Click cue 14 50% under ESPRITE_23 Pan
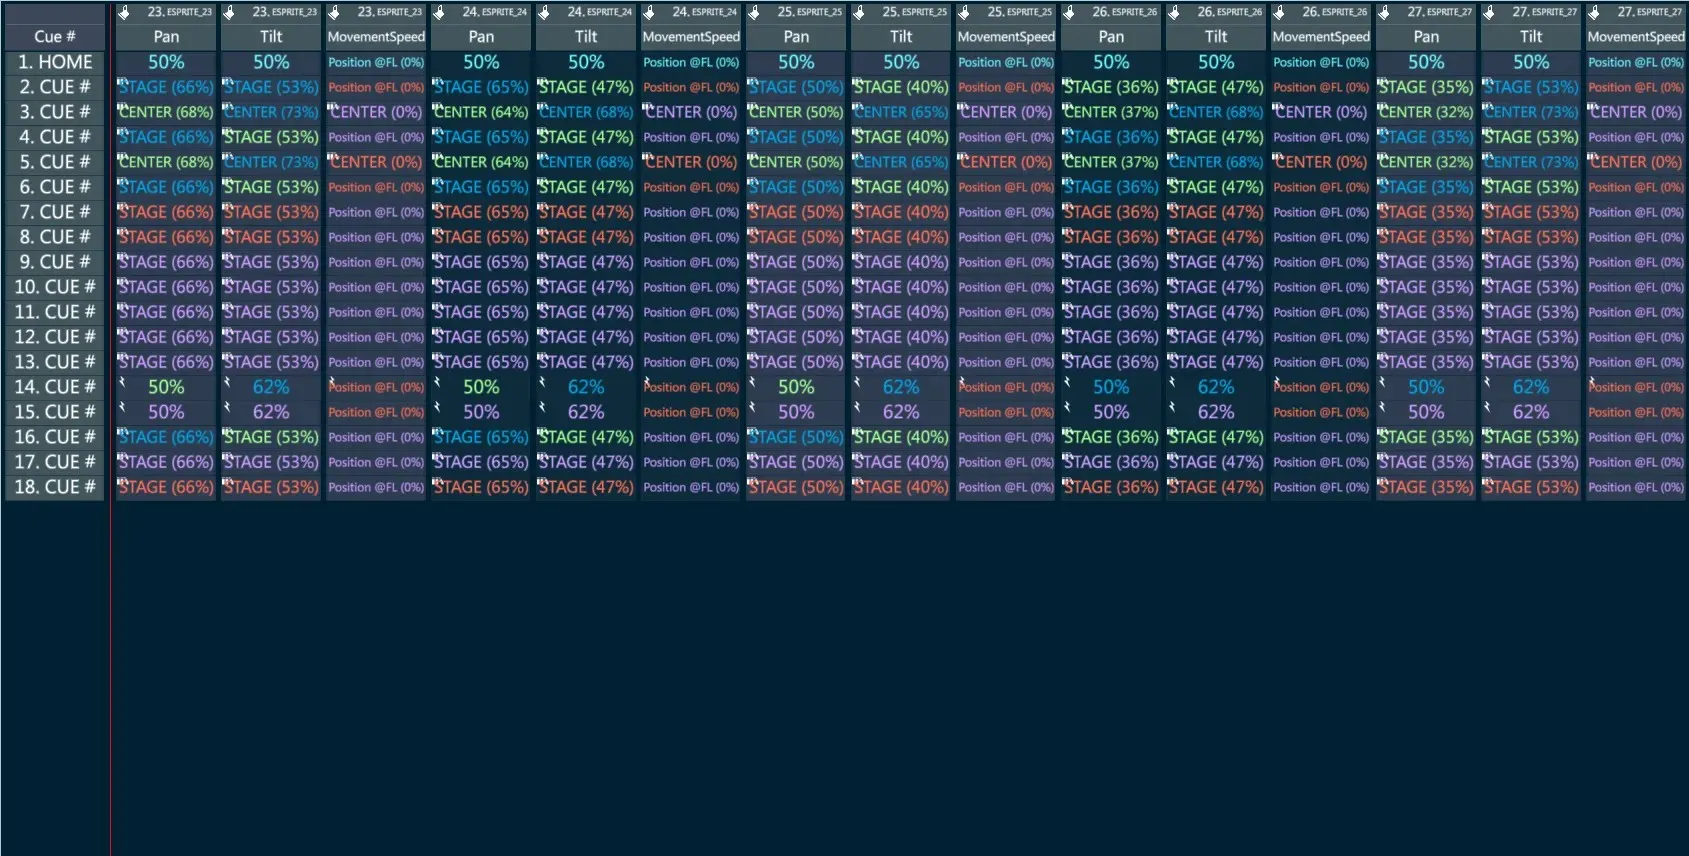 click(166, 387)
